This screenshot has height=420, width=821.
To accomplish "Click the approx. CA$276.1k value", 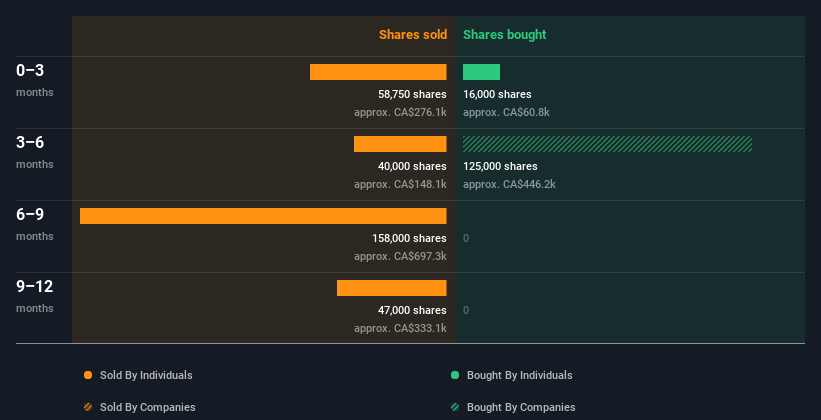I will pyautogui.click(x=400, y=112).
